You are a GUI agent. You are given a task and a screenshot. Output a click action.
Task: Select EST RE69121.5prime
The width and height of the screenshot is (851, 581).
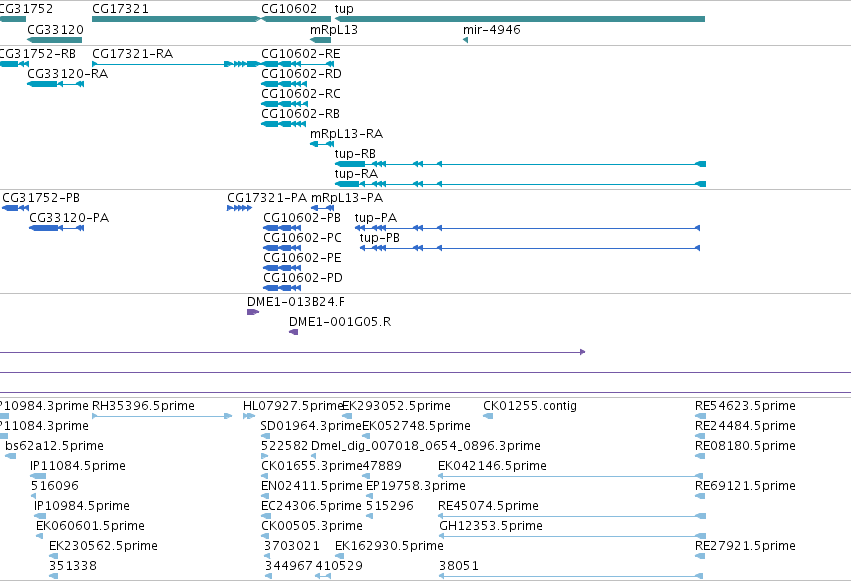(700, 496)
